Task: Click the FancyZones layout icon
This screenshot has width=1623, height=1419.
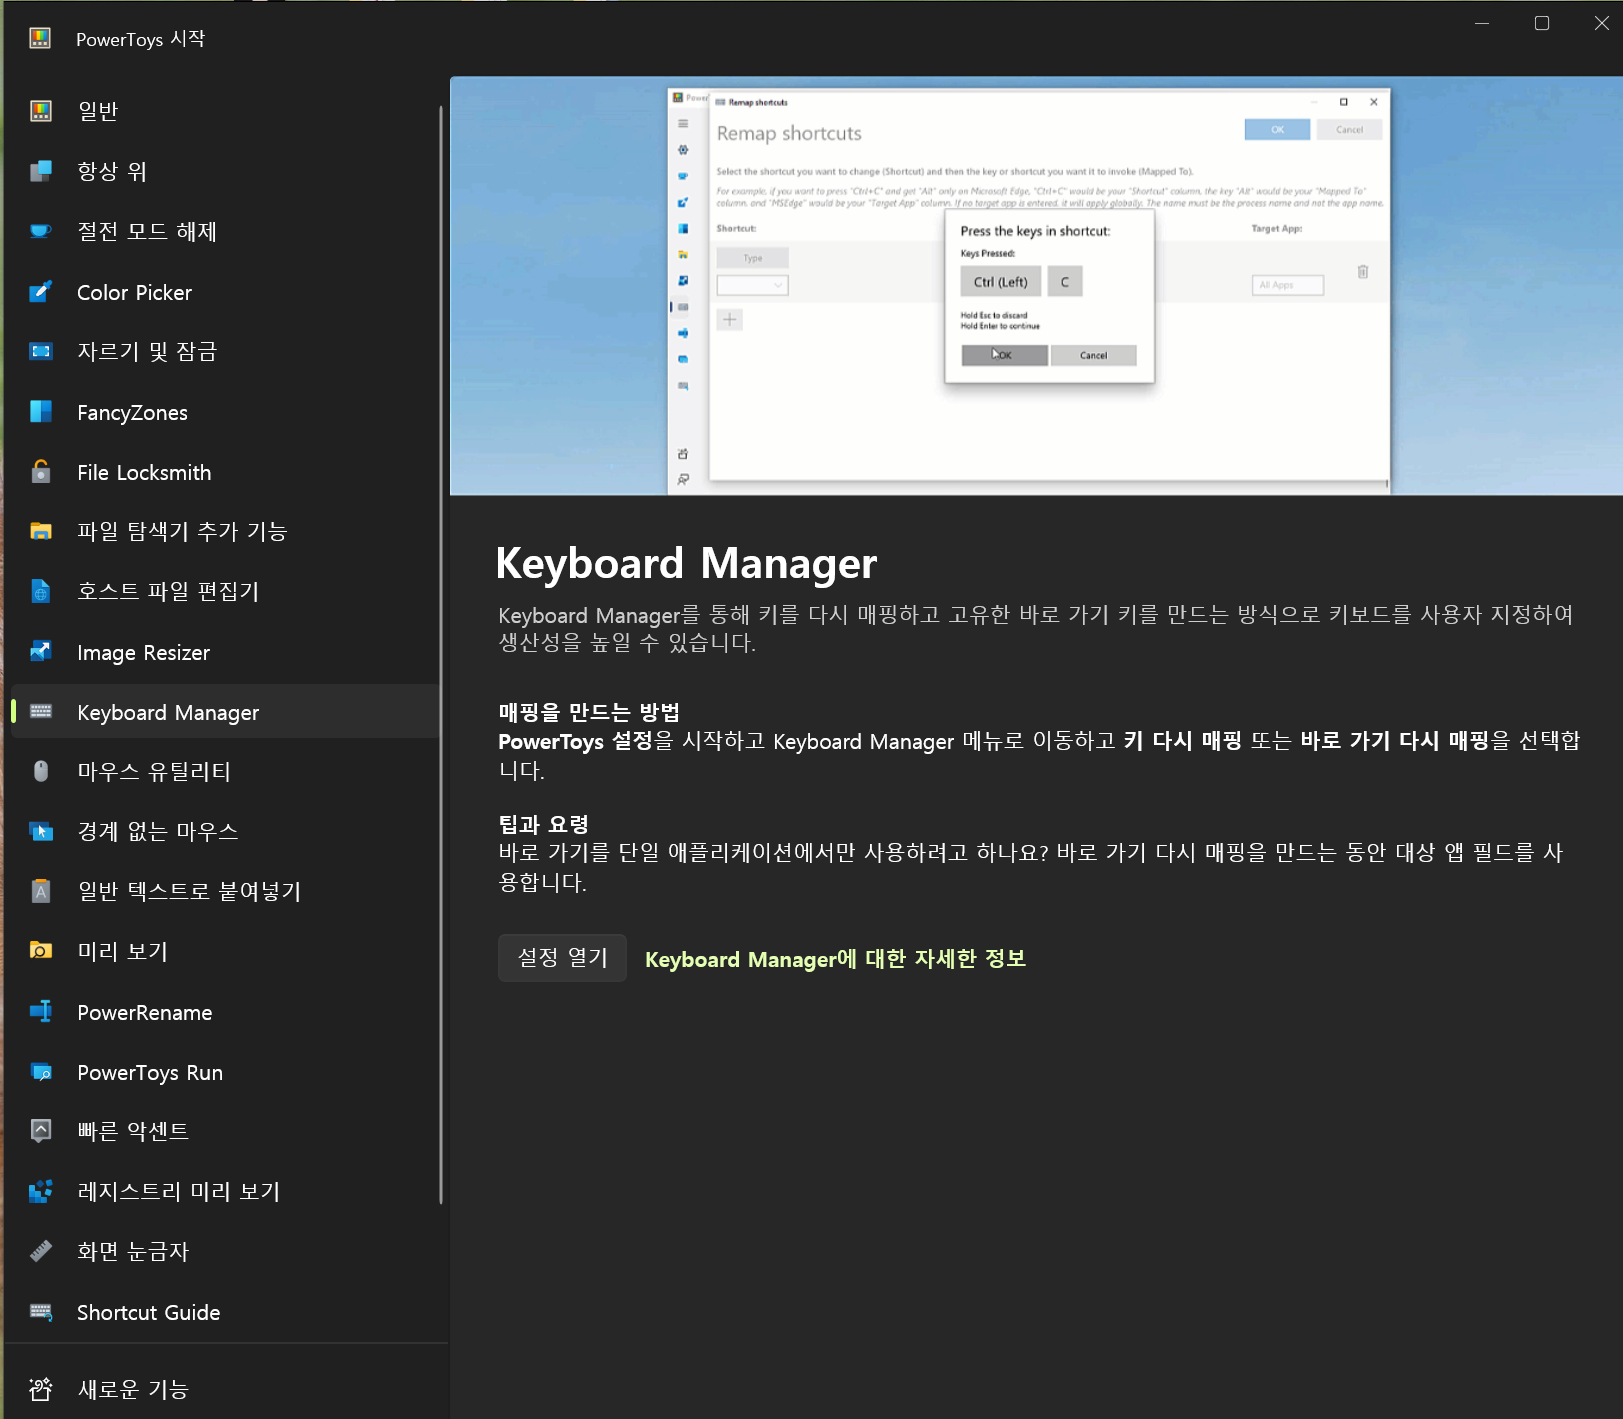Action: click(41, 412)
